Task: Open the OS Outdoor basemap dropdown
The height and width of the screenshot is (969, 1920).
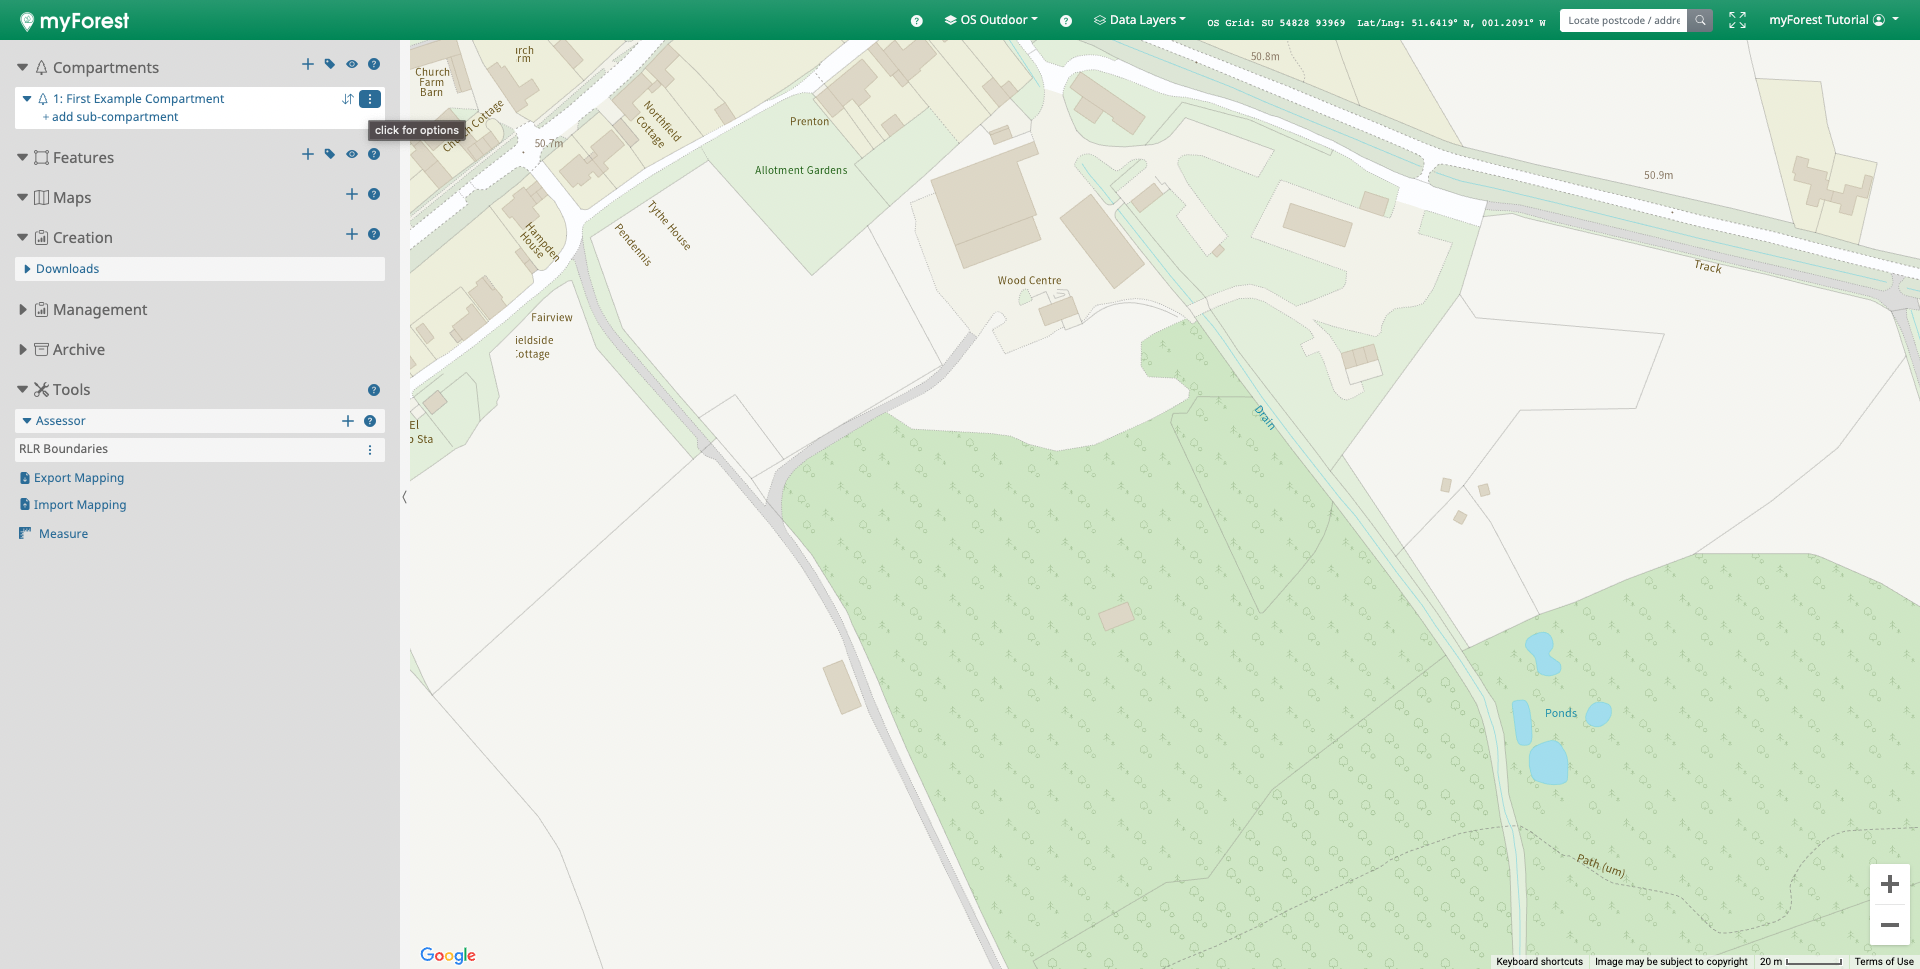Action: 991,20
